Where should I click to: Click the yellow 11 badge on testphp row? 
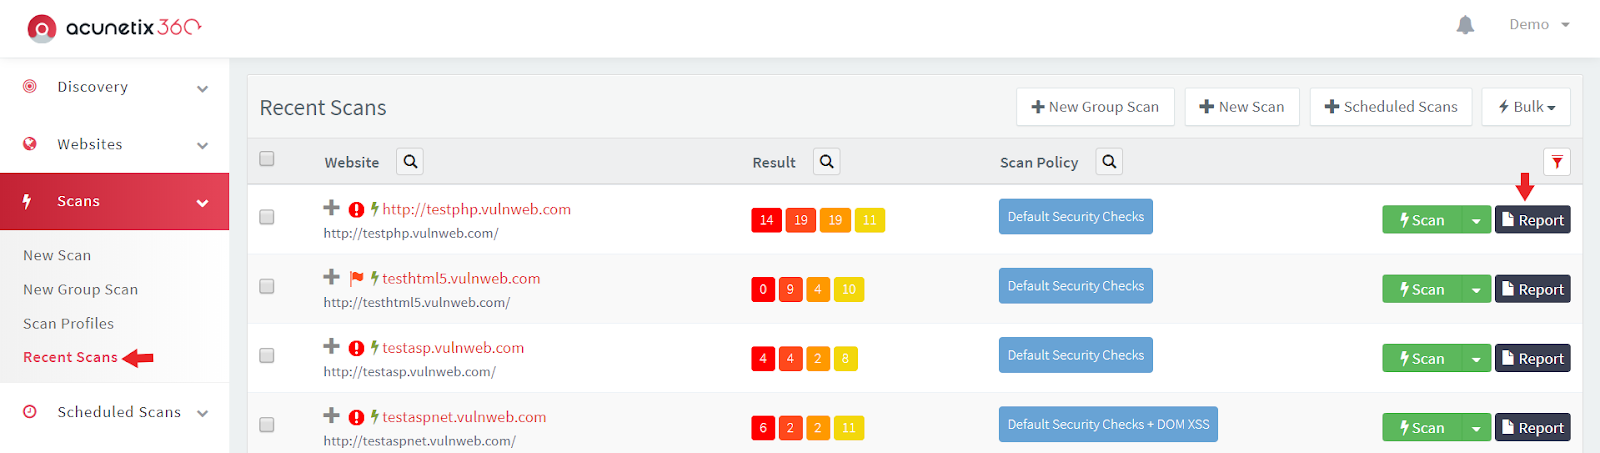[869, 220]
